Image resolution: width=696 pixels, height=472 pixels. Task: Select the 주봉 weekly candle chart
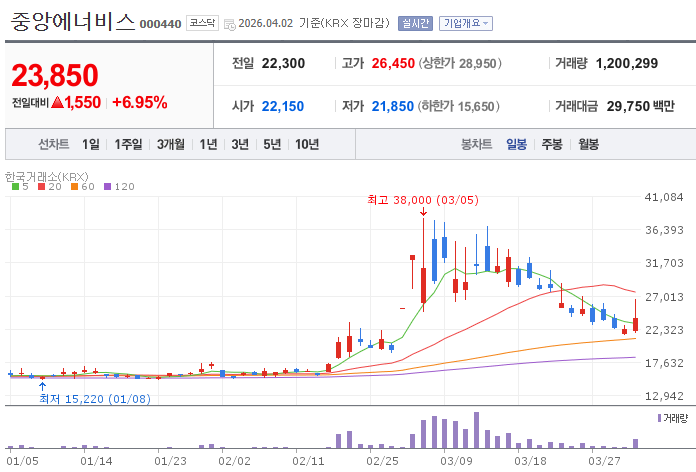[552, 144]
